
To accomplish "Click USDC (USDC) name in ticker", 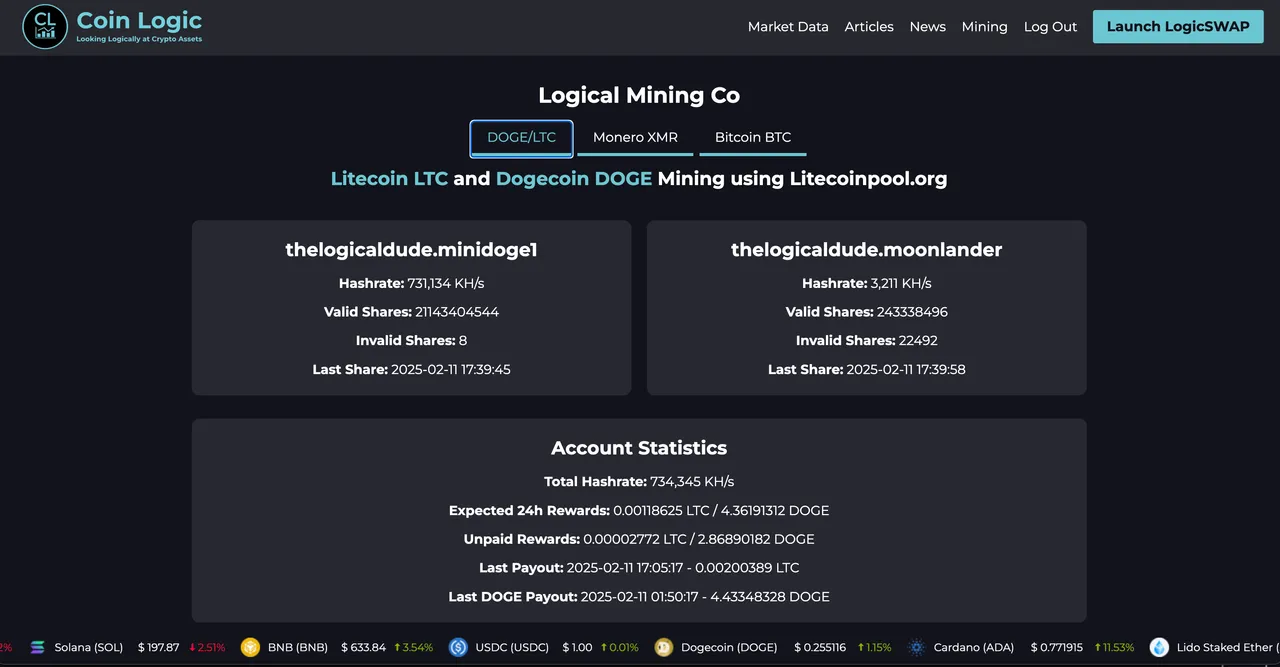I will 512,647.
